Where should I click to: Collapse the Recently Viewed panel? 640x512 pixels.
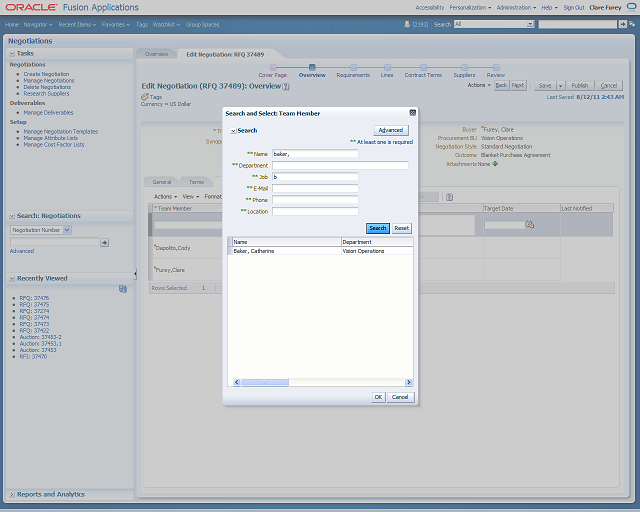[x=12, y=278]
